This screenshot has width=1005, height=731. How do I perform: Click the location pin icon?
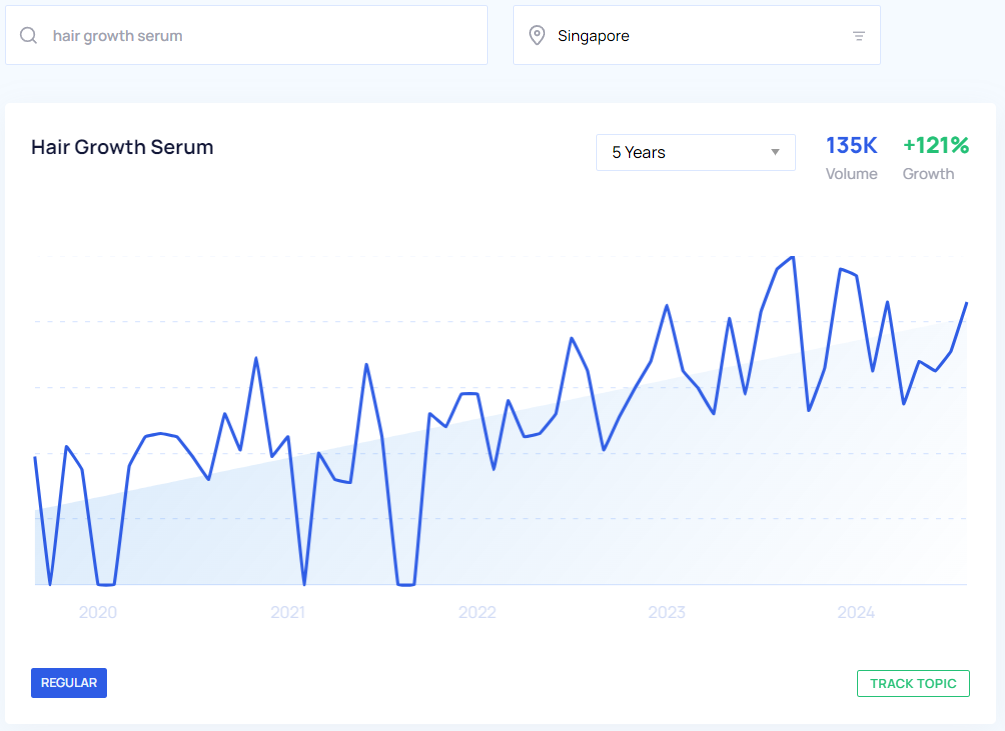[537, 36]
